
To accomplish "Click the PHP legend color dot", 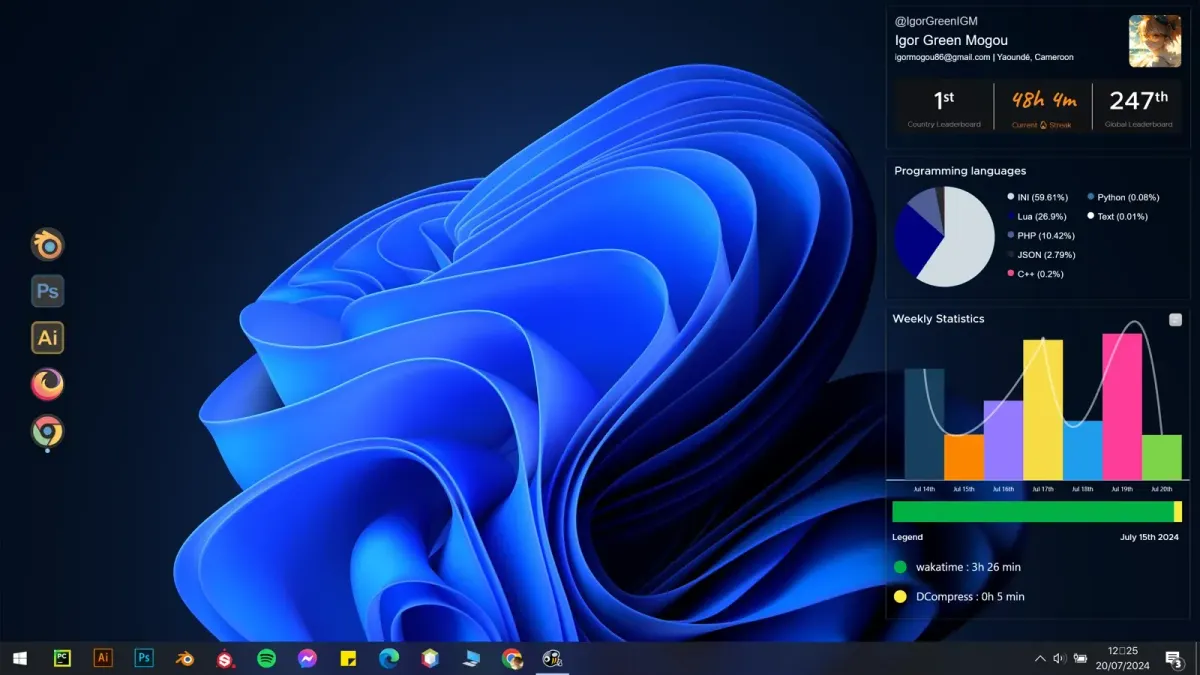I will 1011,235.
